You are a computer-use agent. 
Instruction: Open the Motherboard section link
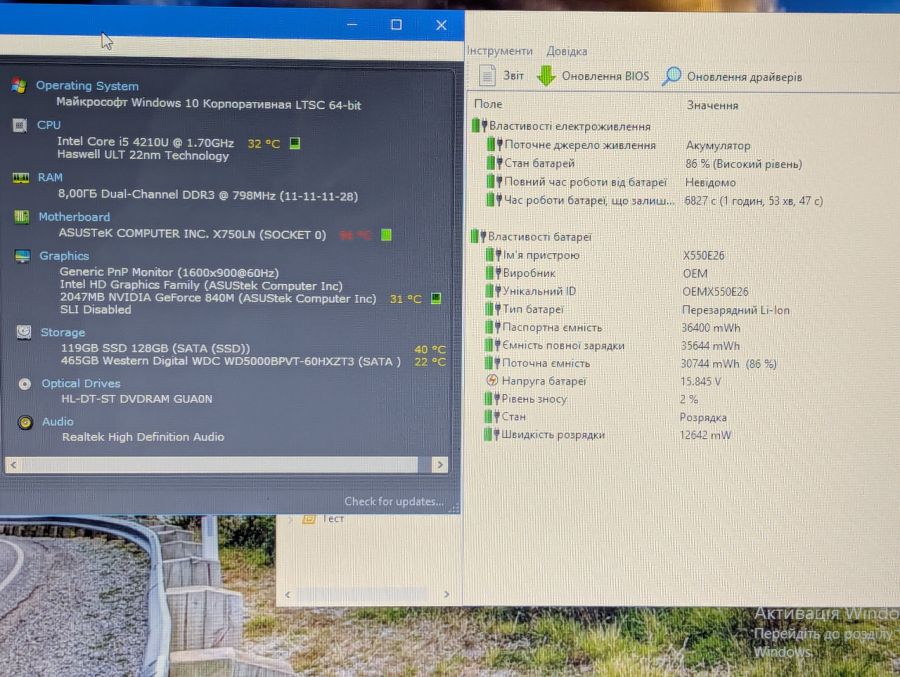[74, 216]
